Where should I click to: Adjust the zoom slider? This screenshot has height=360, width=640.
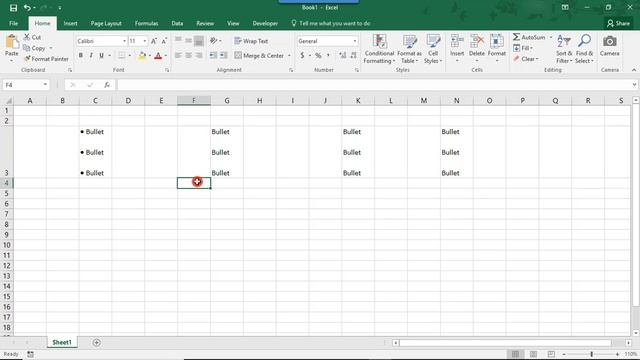coord(591,354)
